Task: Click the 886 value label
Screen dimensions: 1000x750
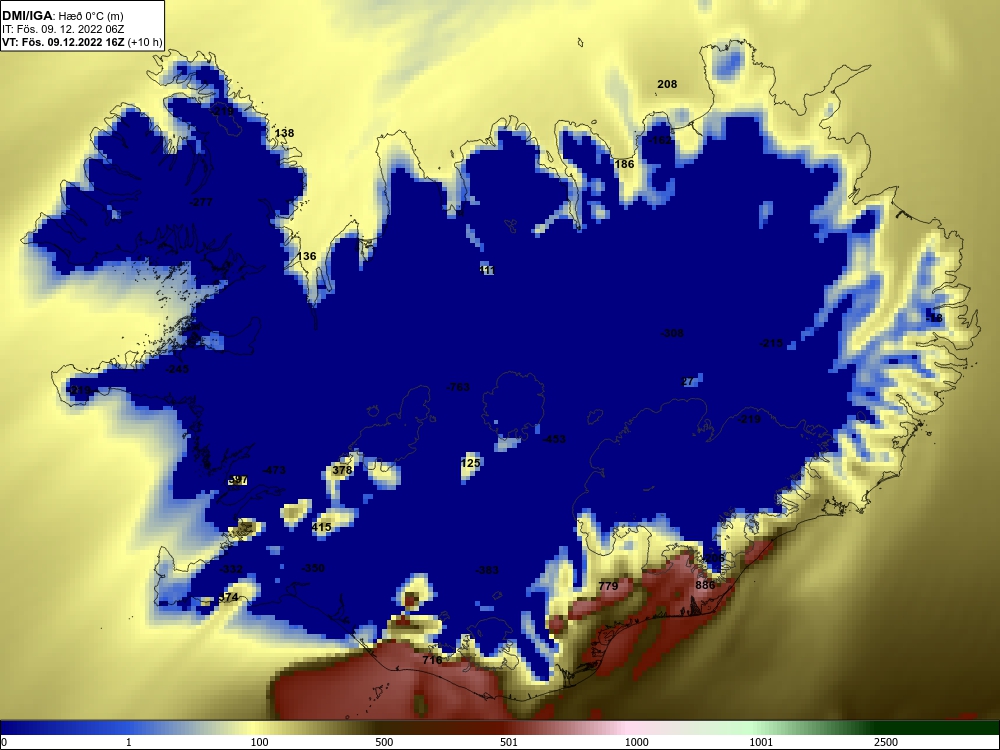Action: 705,585
